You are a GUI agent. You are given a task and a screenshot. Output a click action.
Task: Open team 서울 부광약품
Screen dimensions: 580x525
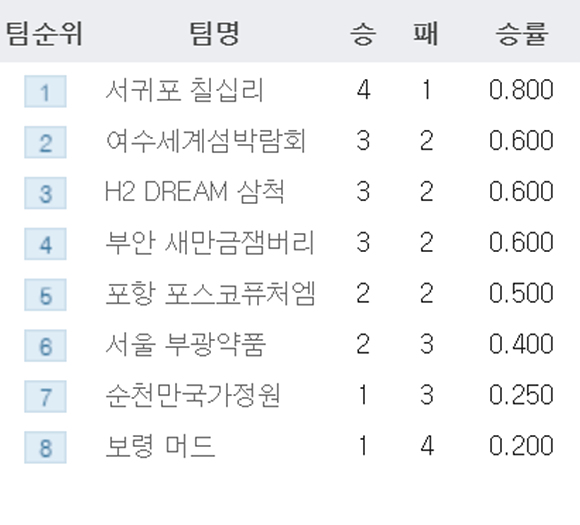click(185, 344)
